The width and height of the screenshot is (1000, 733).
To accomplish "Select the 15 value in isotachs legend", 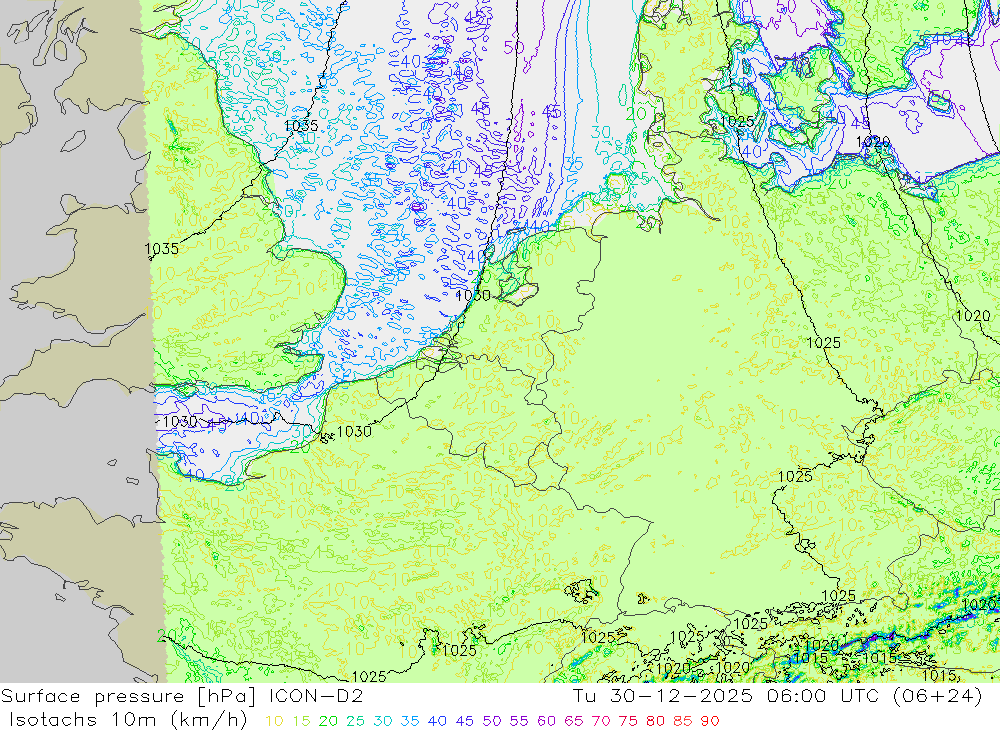I will (302, 722).
